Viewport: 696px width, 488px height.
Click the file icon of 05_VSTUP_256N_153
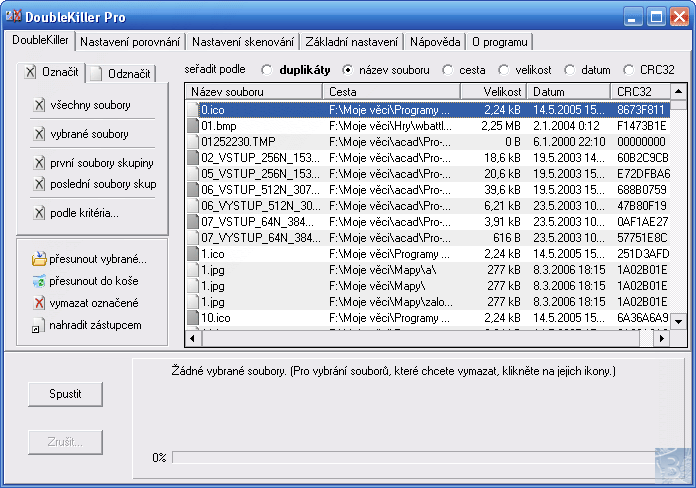click(193, 174)
